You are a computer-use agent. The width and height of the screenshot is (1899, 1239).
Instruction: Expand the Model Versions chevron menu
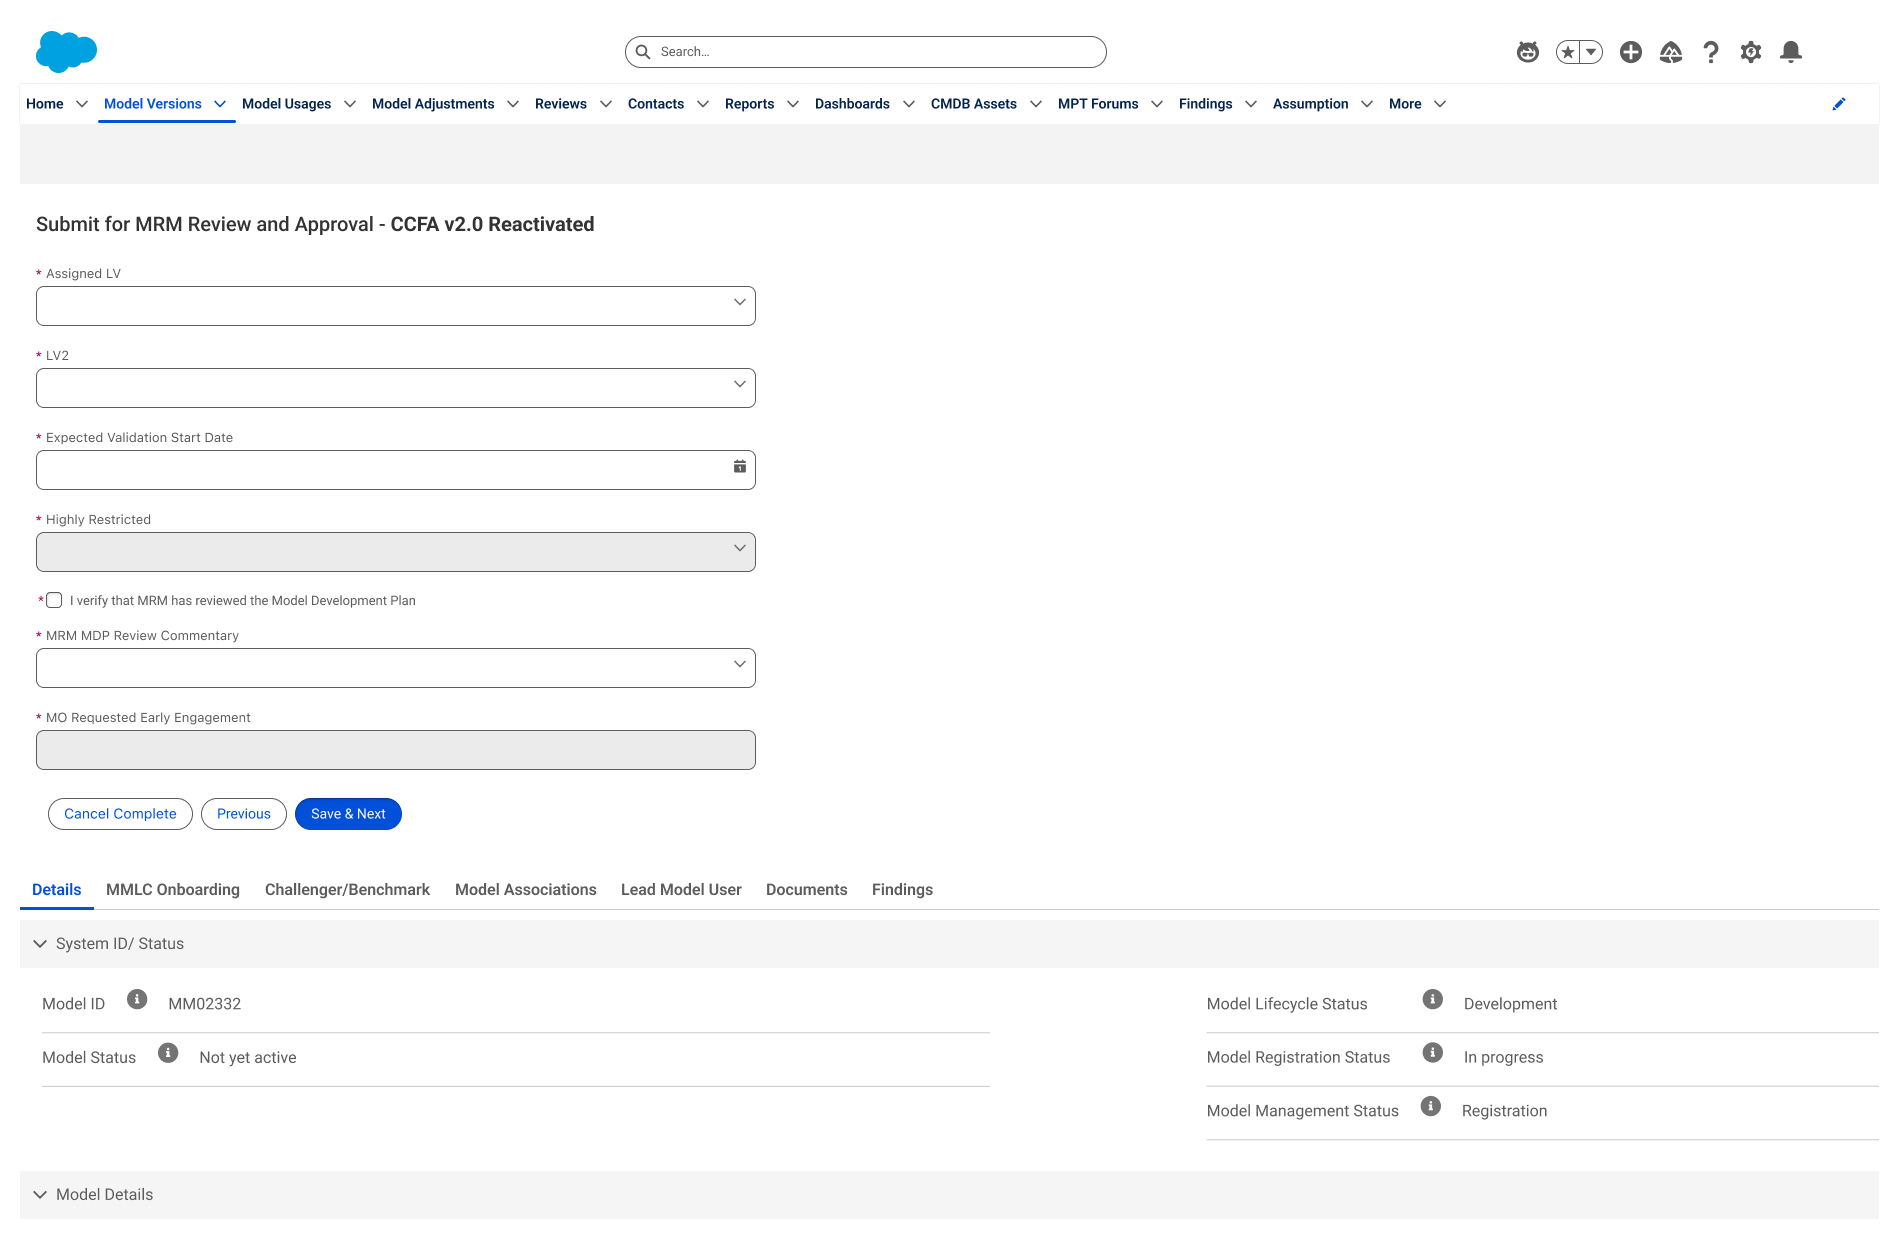pyautogui.click(x=220, y=104)
